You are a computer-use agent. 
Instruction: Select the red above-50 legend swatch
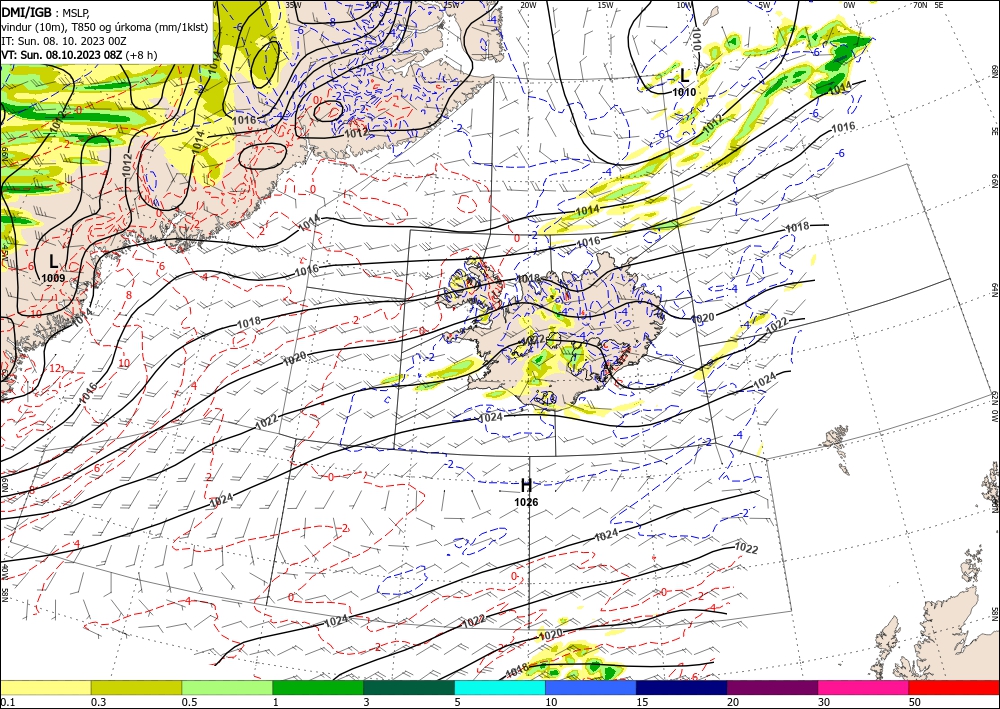coord(954,687)
